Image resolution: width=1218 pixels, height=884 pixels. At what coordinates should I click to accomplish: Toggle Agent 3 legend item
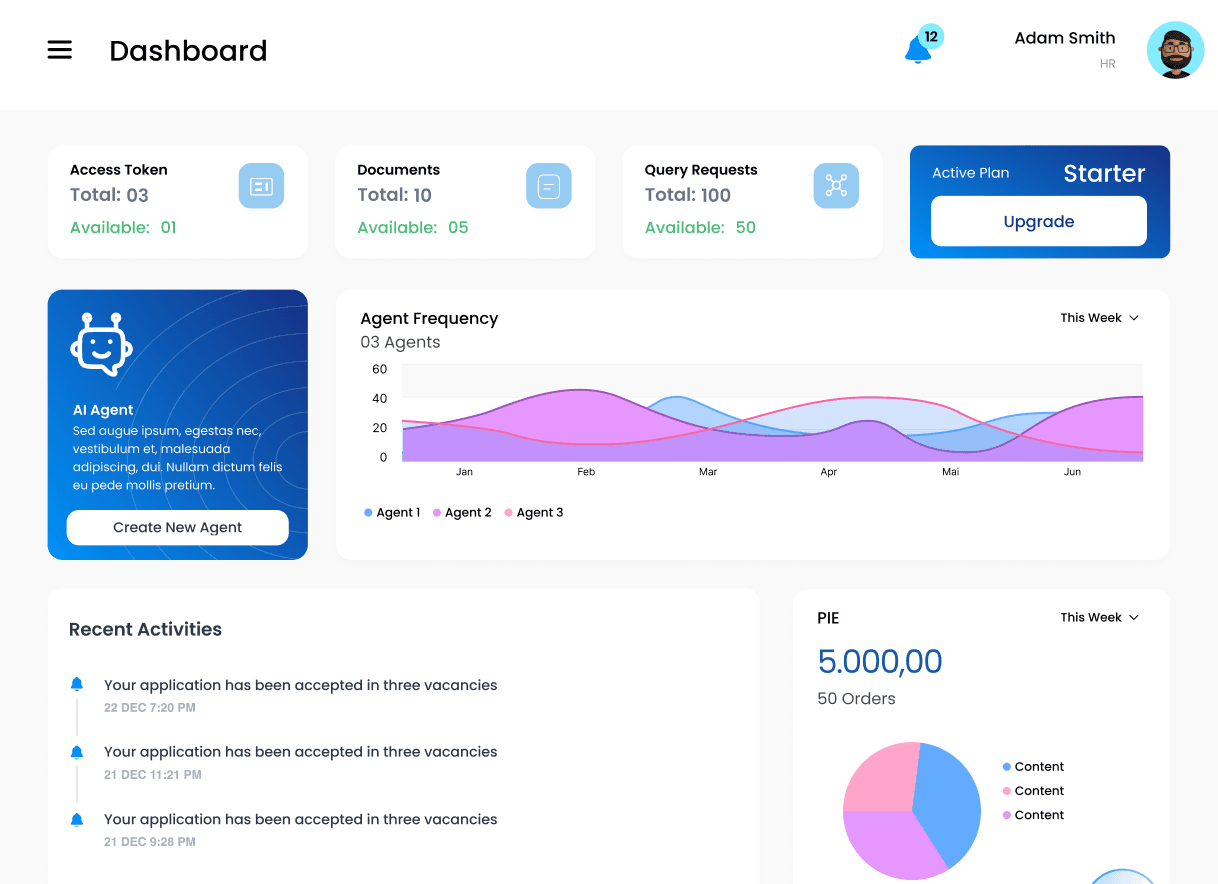[x=534, y=512]
